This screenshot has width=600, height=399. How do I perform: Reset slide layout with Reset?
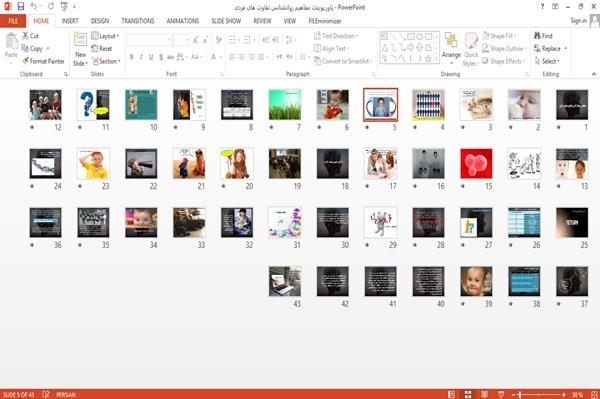point(102,48)
